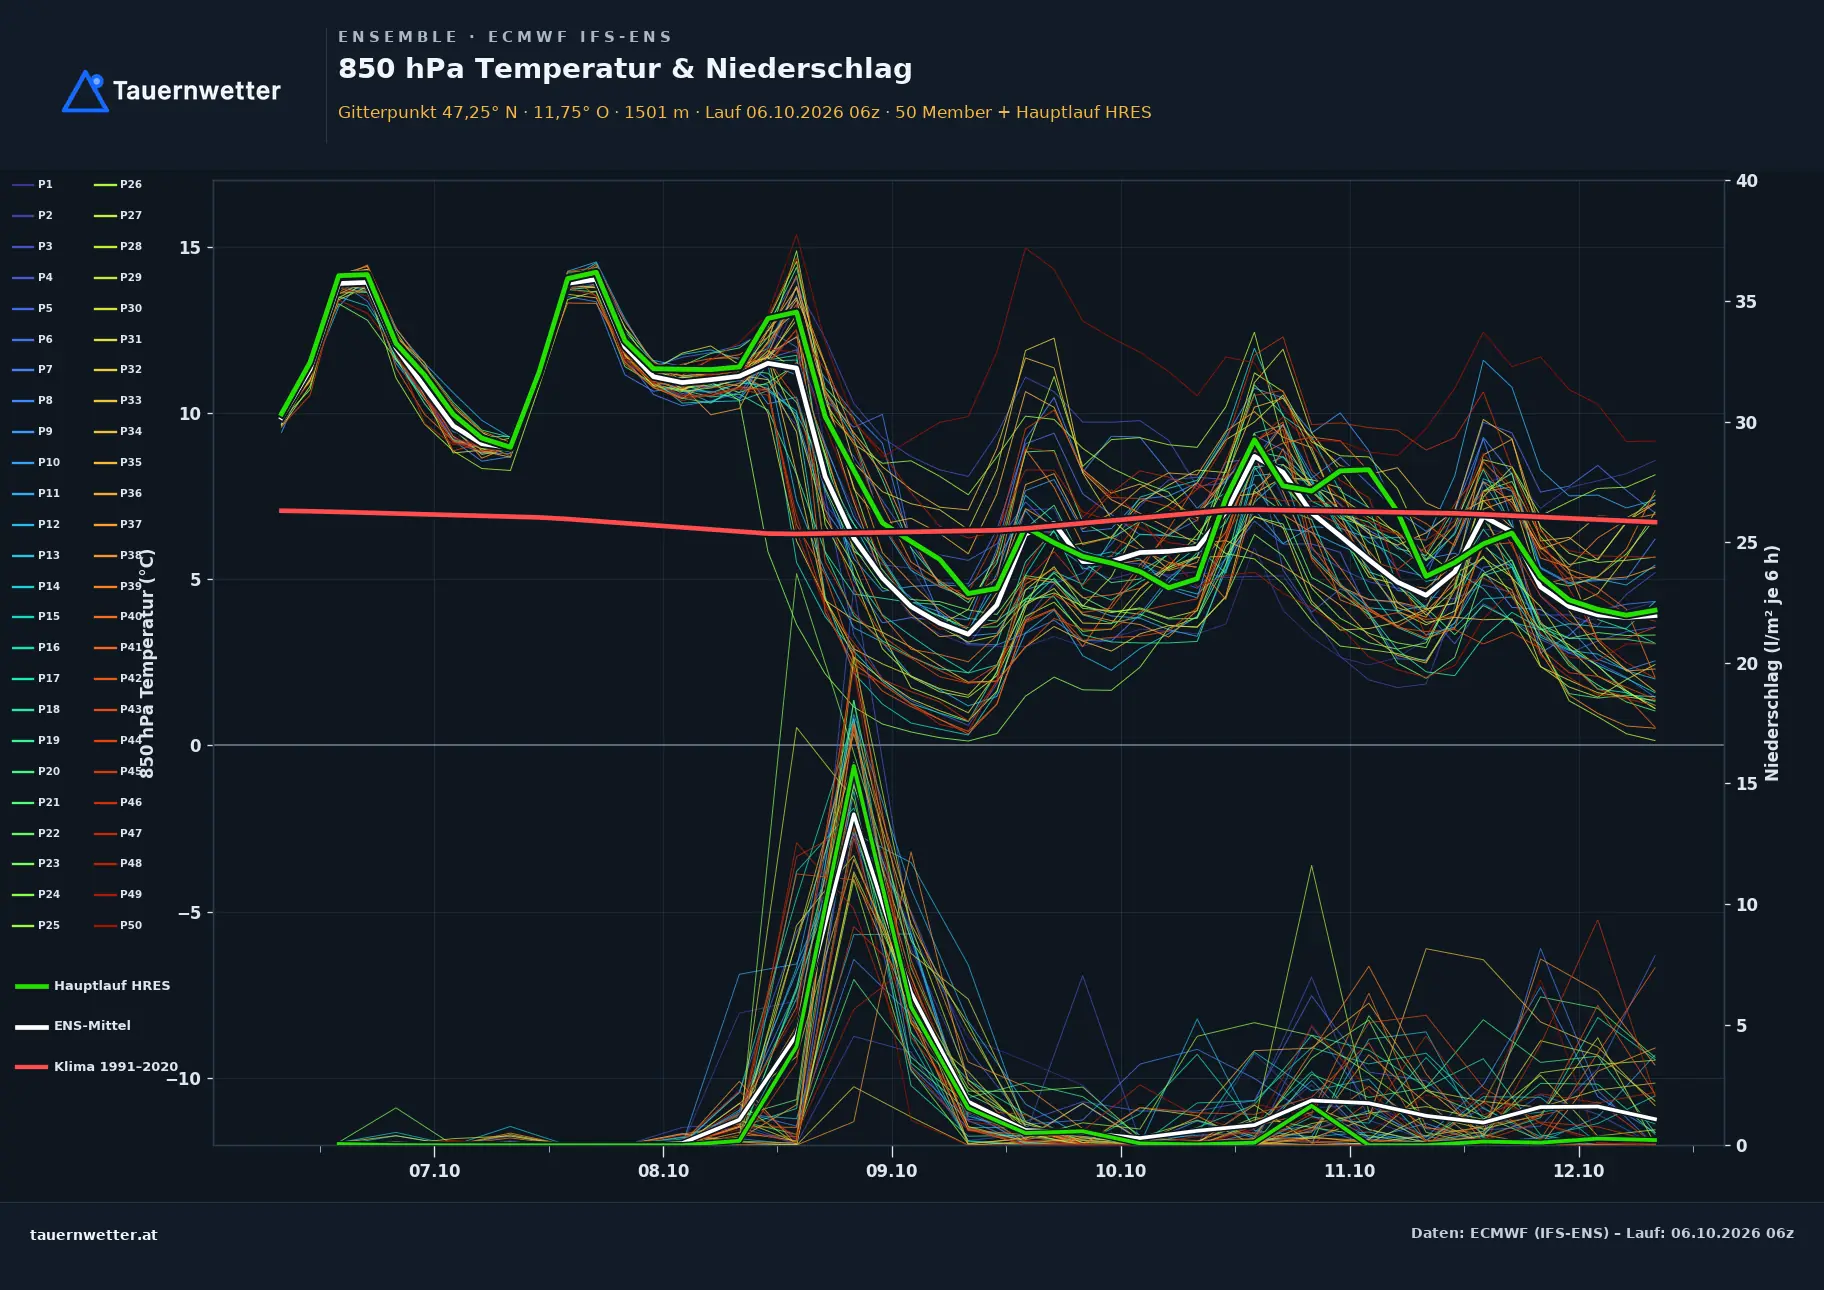Image resolution: width=1824 pixels, height=1290 pixels.
Task: Toggle the Hauptlauf HRES legend entry
Action: click(x=93, y=986)
